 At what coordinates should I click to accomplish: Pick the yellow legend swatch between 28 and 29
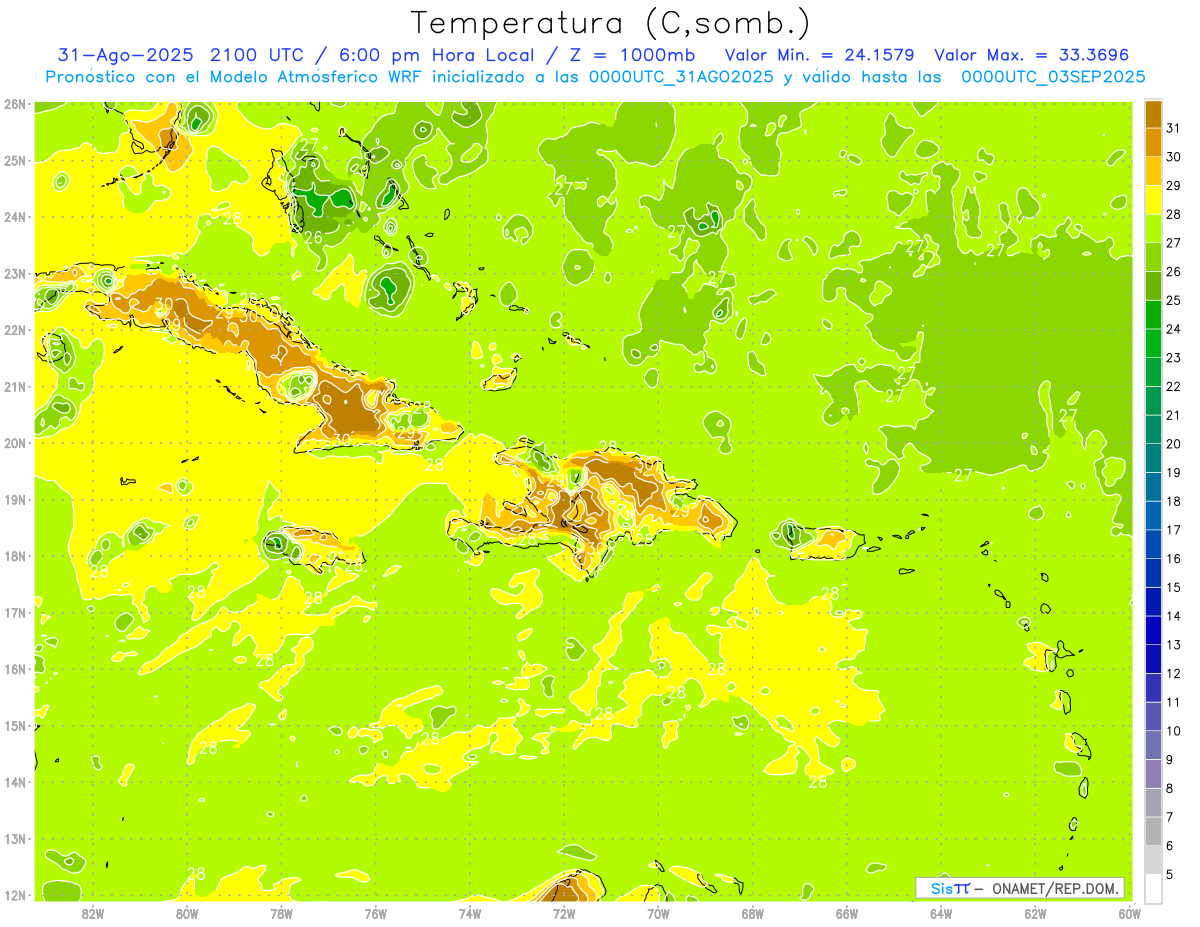(1153, 199)
